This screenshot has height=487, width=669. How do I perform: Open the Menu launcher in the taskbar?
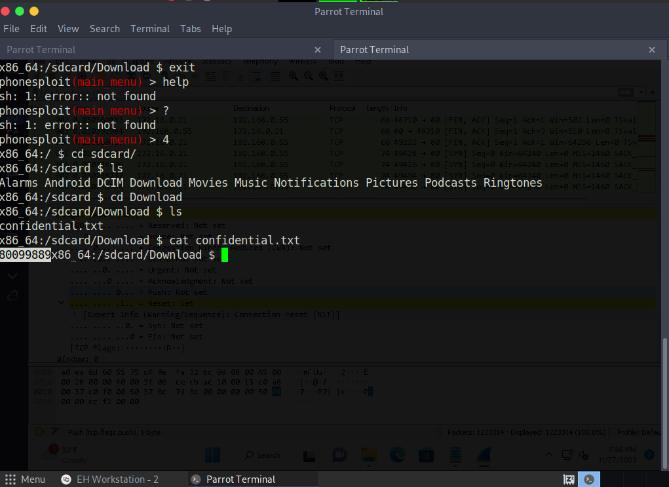25,479
